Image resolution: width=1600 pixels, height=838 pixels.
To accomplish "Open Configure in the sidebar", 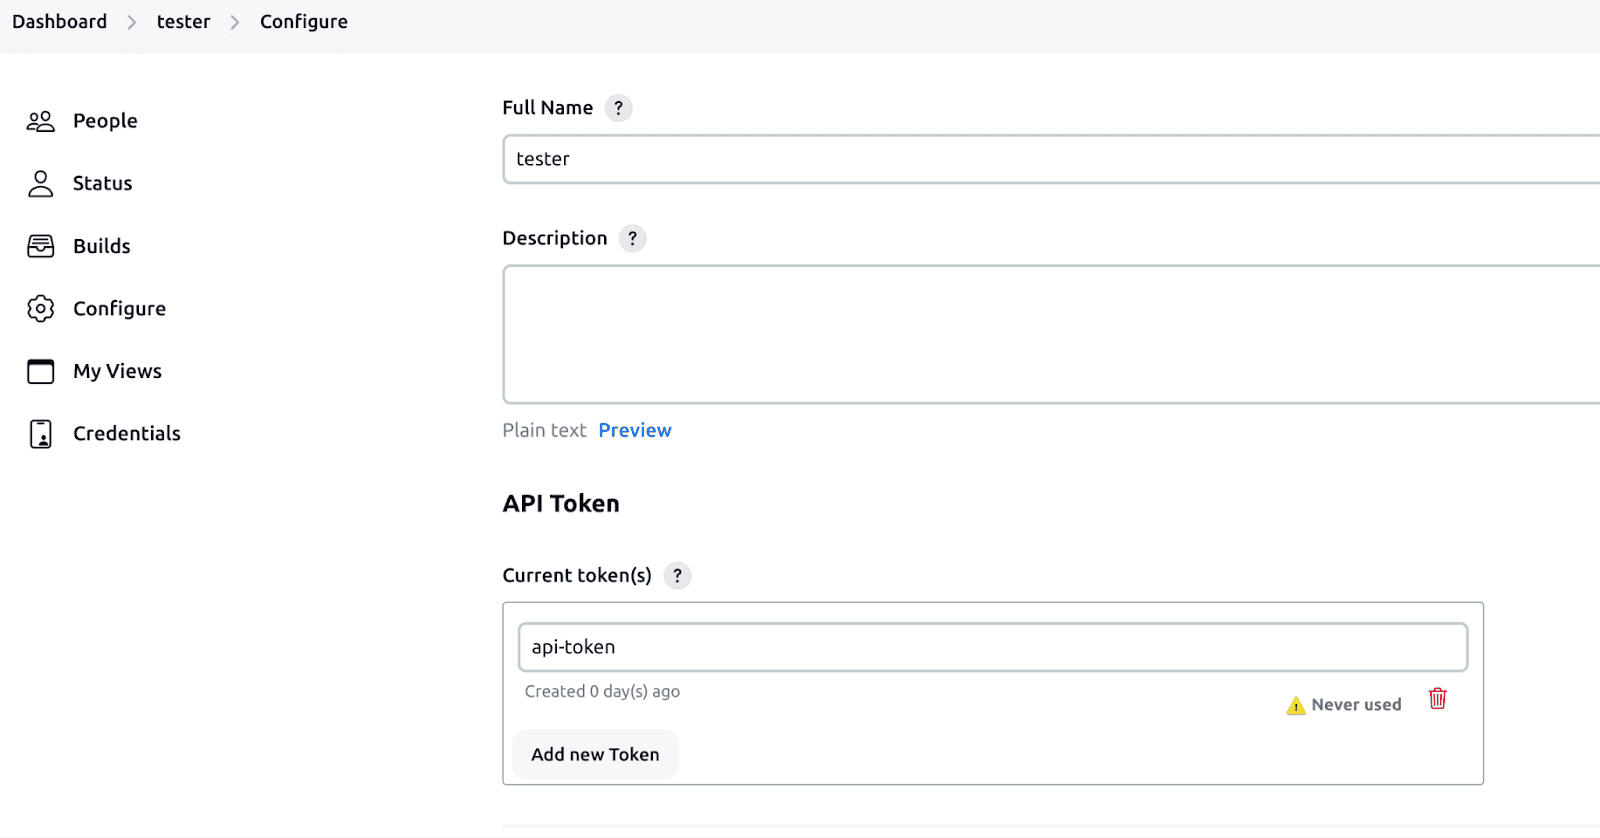I will click(119, 309).
